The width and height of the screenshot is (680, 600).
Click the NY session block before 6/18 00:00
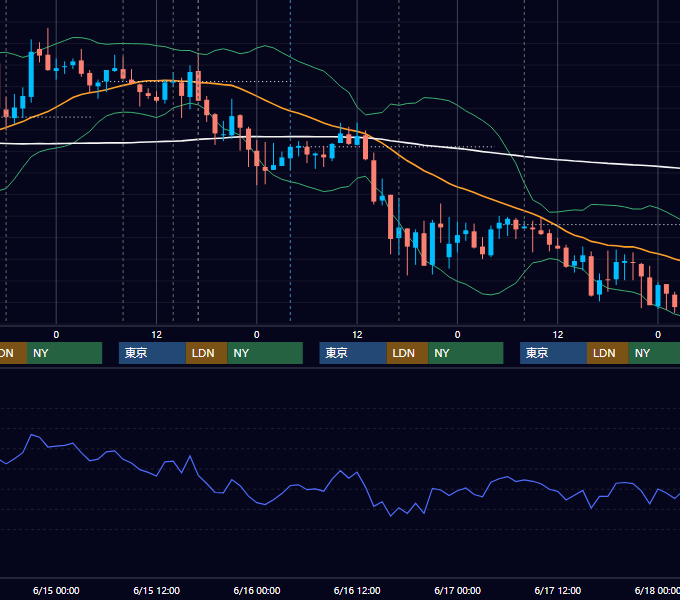(x=654, y=353)
